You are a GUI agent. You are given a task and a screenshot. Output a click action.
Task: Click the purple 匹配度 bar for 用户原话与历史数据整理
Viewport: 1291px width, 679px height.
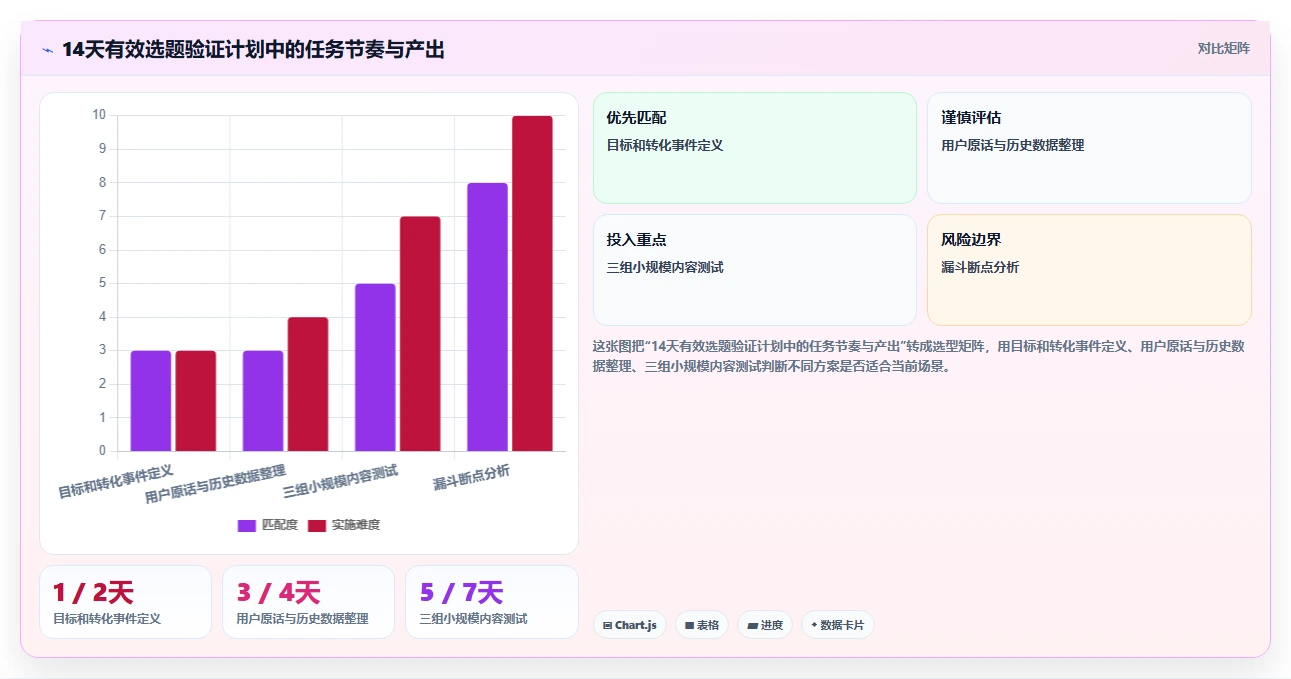263,400
